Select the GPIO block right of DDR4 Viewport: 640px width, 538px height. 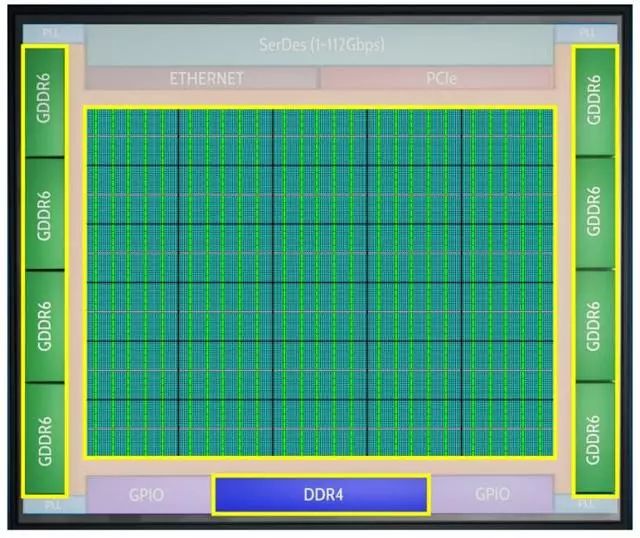(x=492, y=494)
